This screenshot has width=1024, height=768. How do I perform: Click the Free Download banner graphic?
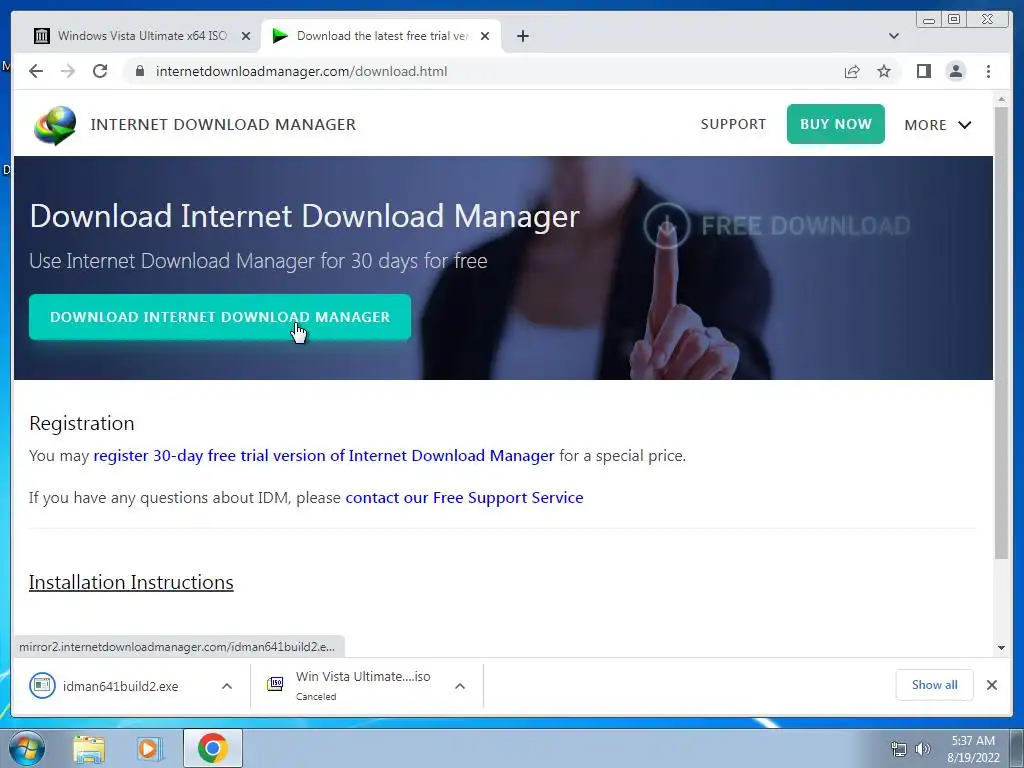click(x=776, y=225)
